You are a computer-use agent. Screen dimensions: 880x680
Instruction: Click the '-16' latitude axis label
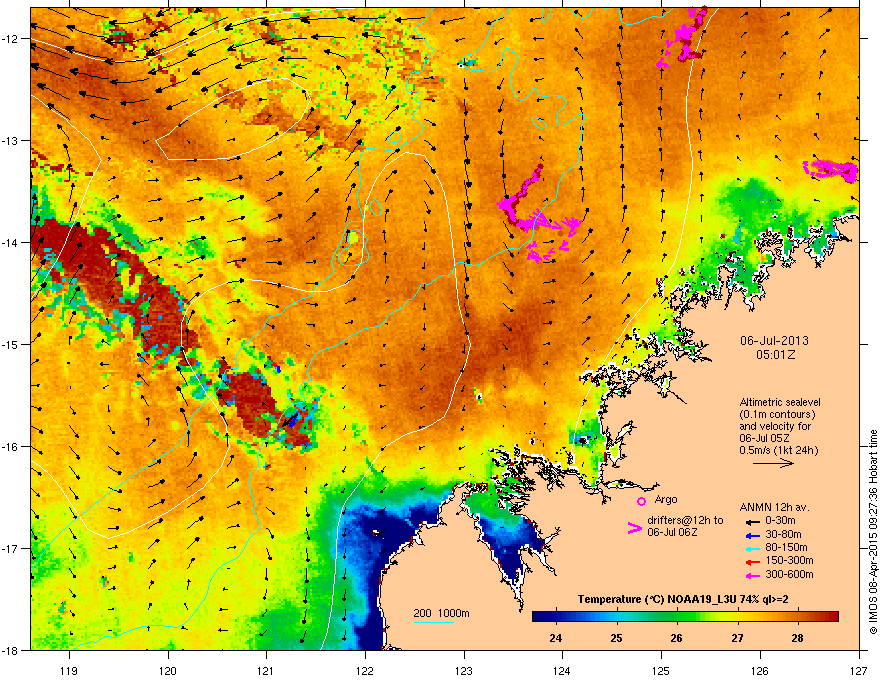coord(10,447)
